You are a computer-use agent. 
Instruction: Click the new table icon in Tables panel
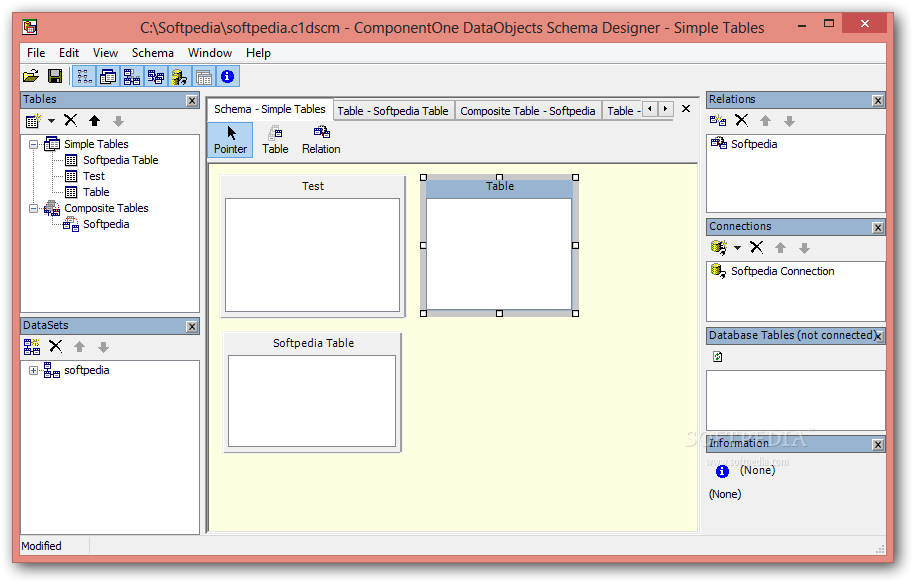[33, 121]
